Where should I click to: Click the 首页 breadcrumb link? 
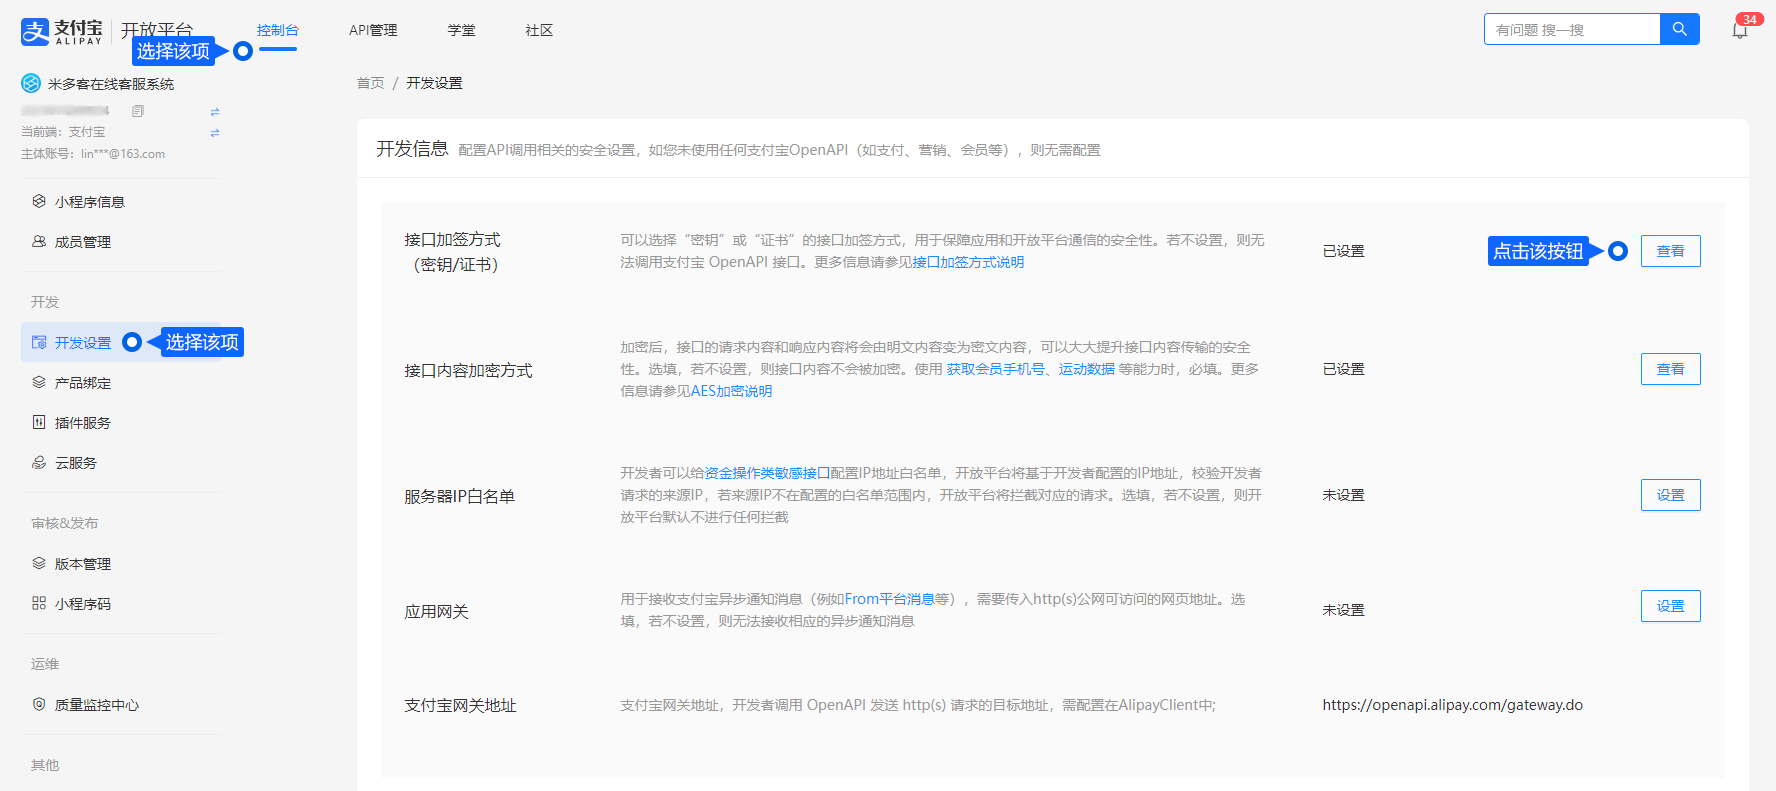(x=370, y=83)
